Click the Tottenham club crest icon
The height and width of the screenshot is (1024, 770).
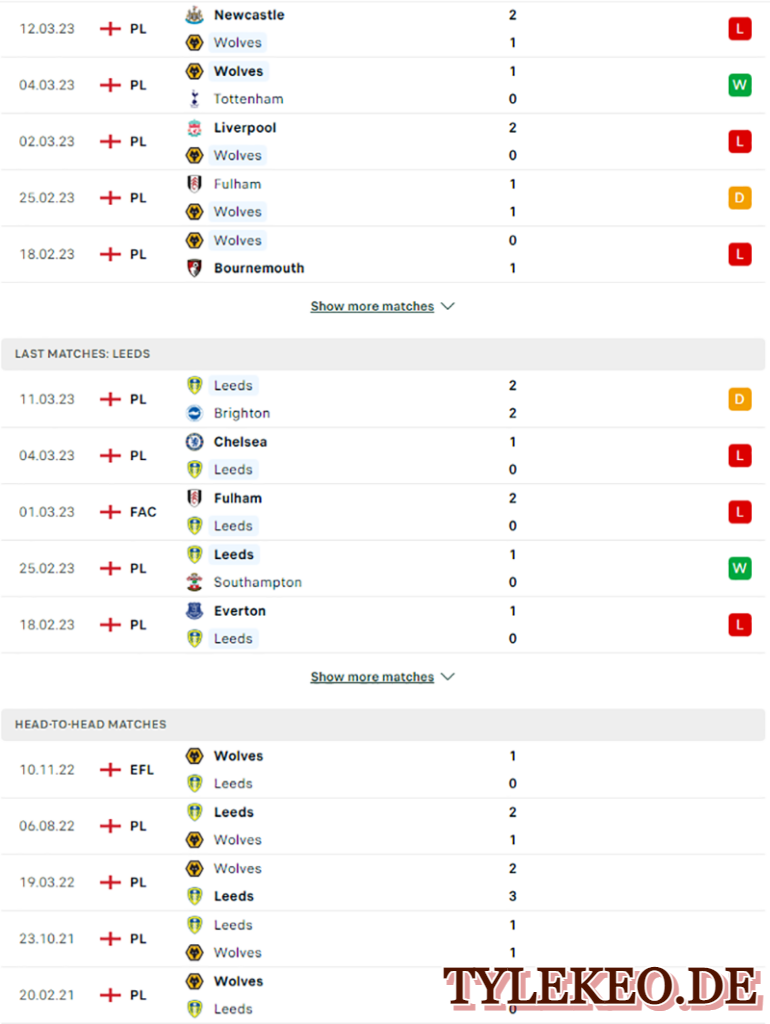click(x=195, y=99)
